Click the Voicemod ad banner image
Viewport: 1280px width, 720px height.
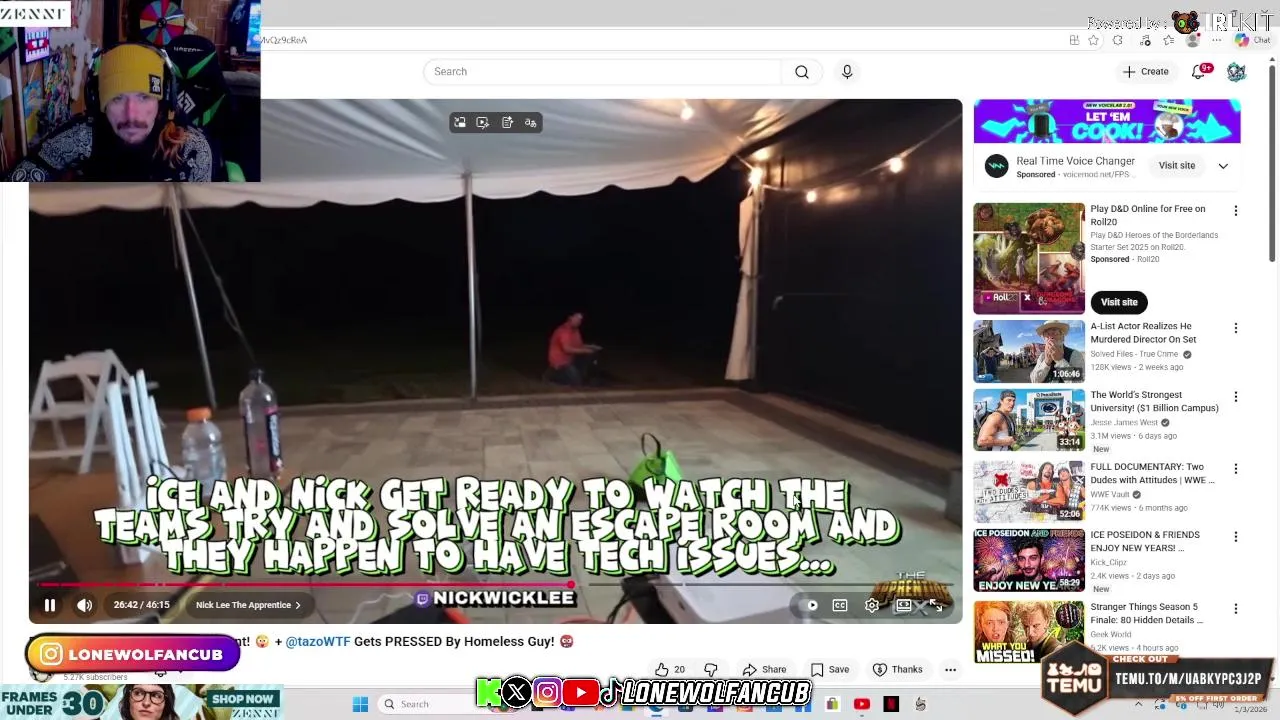pos(1107,121)
